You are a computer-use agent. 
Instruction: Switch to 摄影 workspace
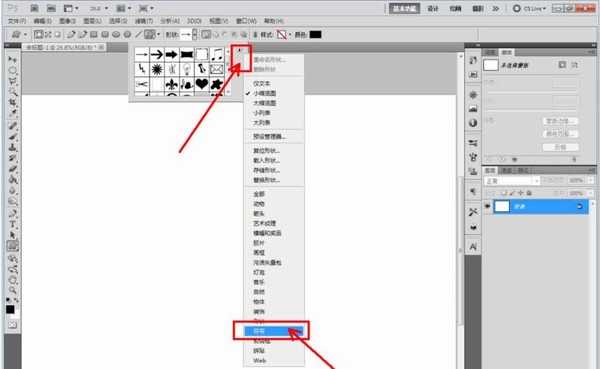tap(478, 8)
